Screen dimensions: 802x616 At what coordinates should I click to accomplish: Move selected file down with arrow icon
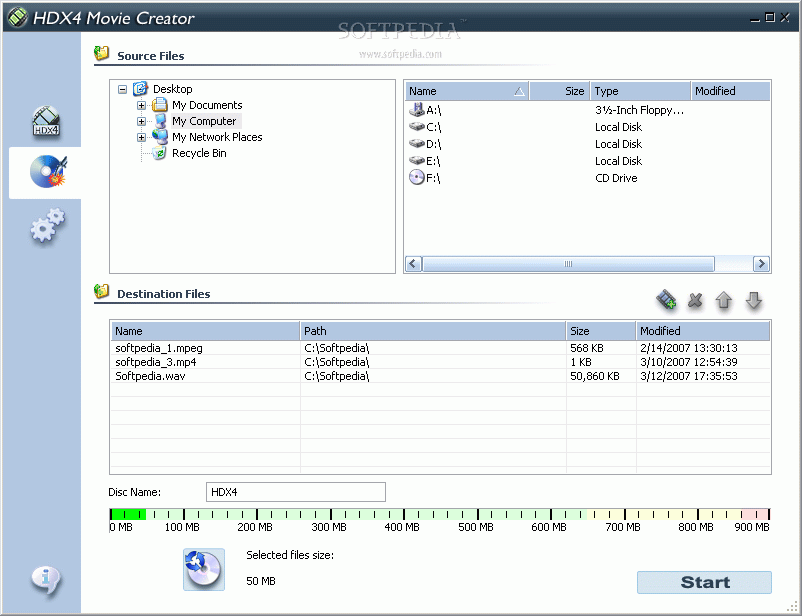click(753, 300)
